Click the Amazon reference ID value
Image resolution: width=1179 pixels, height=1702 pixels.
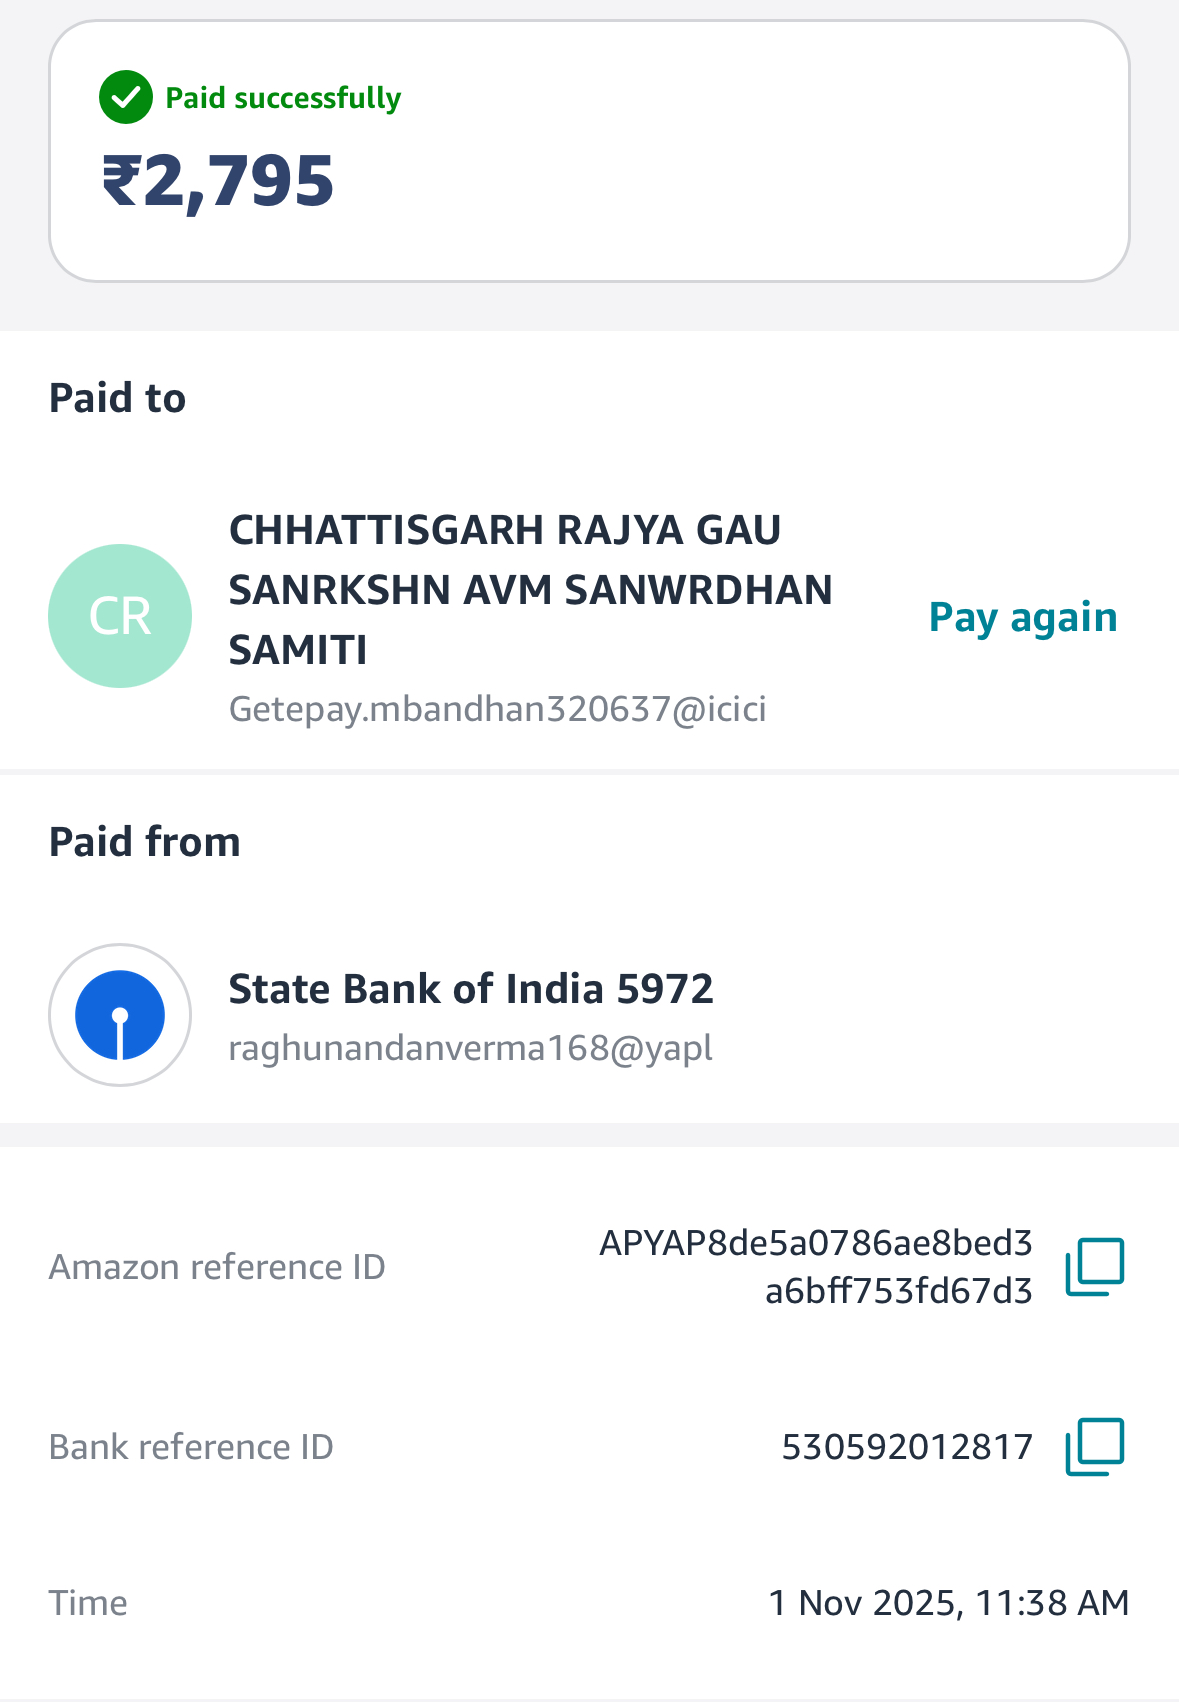[x=816, y=1267]
